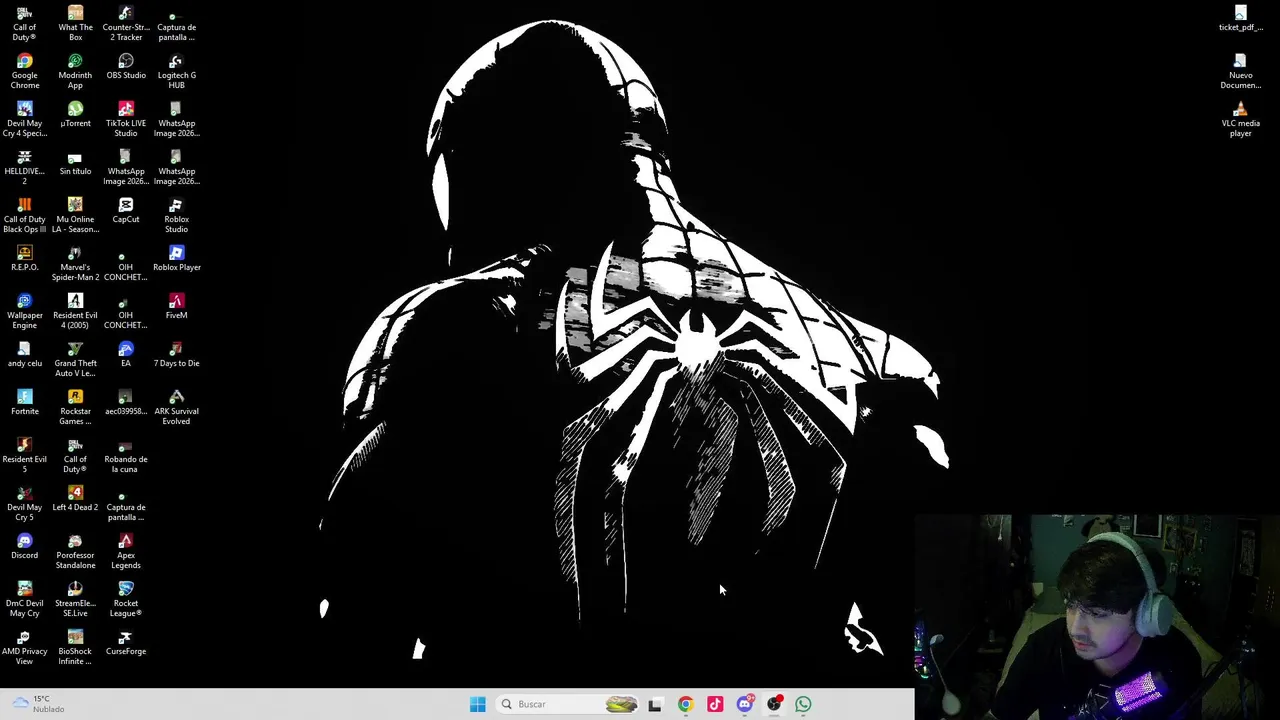
Task: Select the ticket_pdf file icon
Action: pos(1240,19)
